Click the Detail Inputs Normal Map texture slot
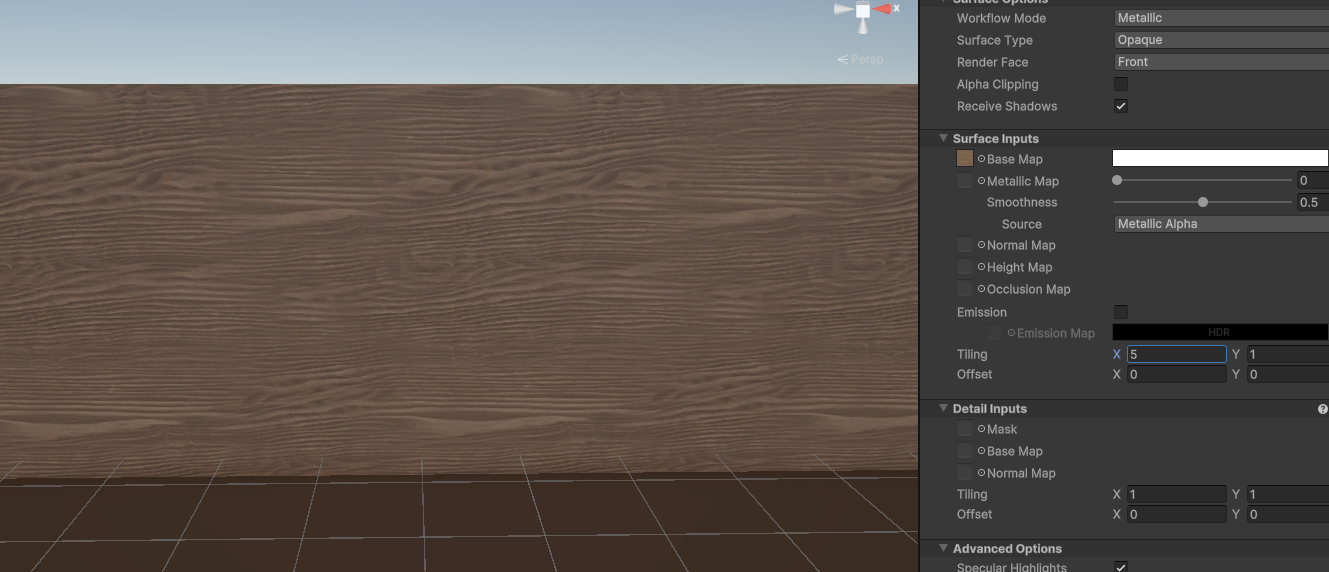The image size is (1329, 572). pos(965,473)
